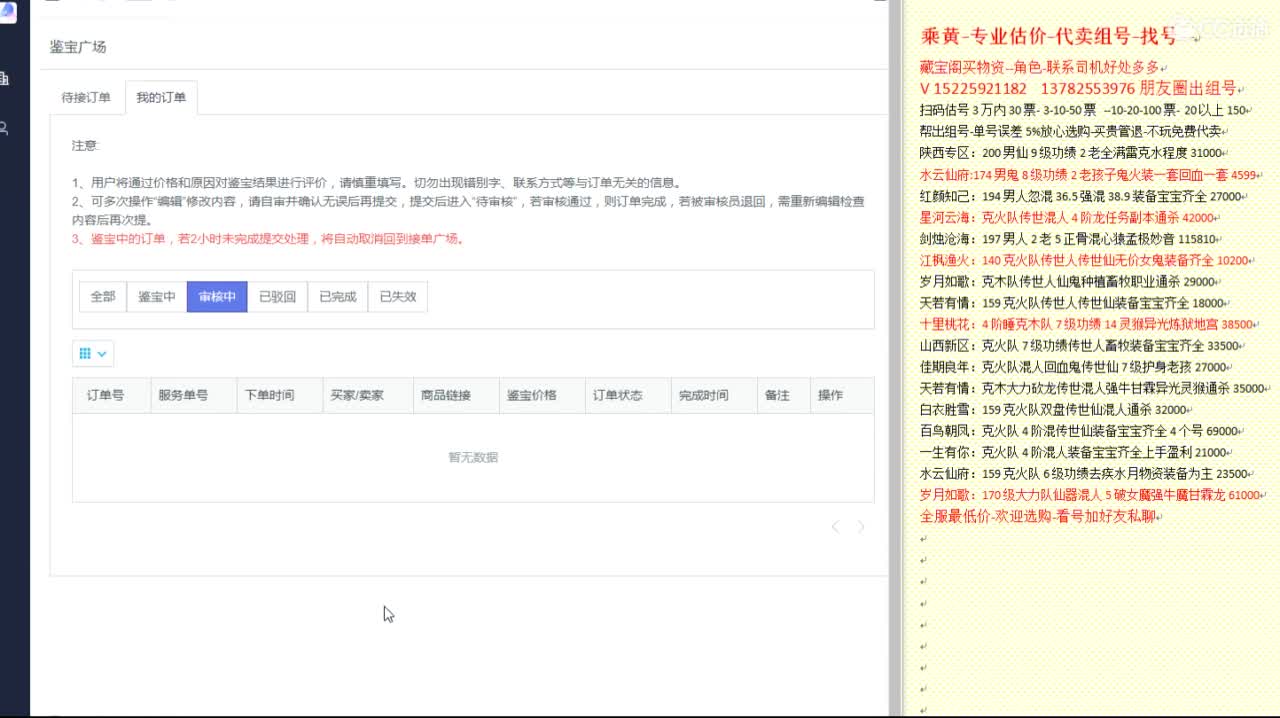This screenshot has height=718, width=1280.
Task: Go to previous page arrow
Action: pos(835,527)
